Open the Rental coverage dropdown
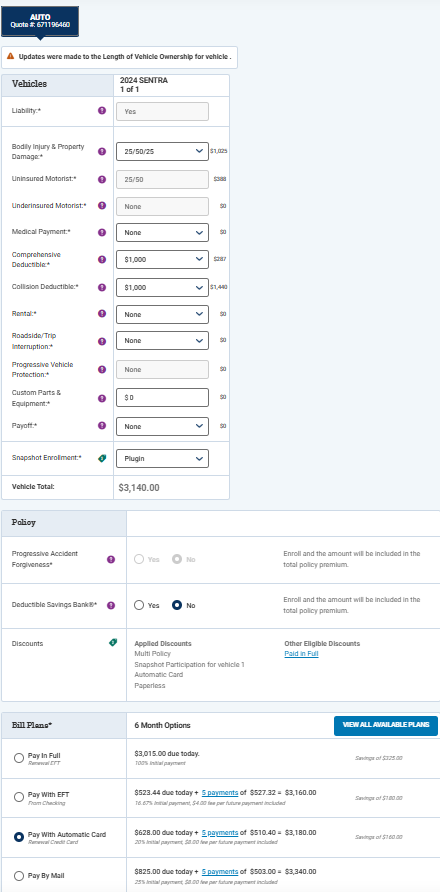This screenshot has width=440, height=892. pos(162,314)
